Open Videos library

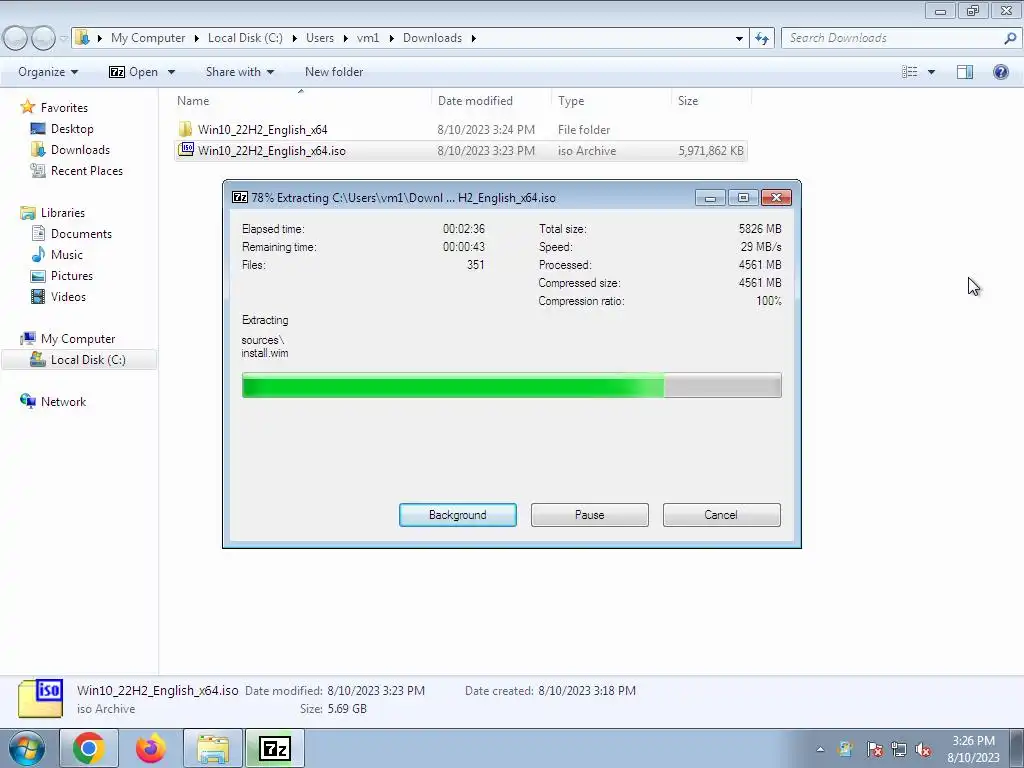pos(68,296)
